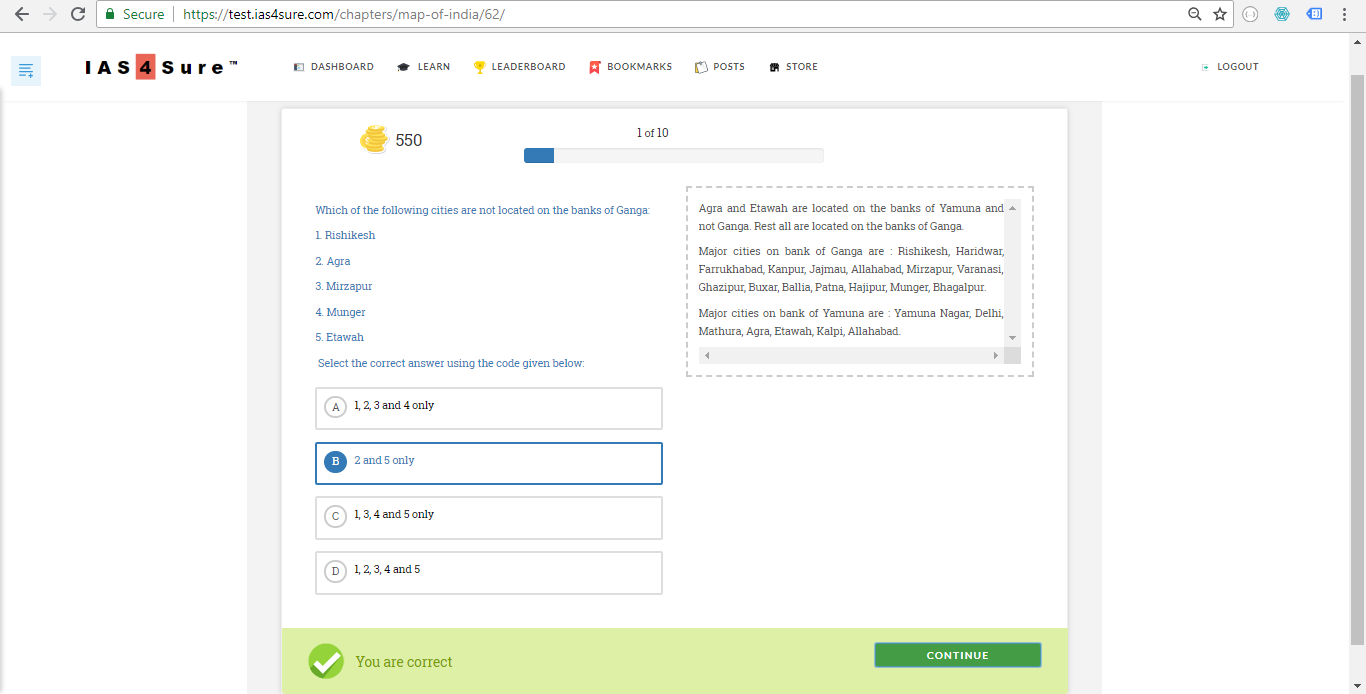This screenshot has height=694, width=1366.
Task: Click the quiz progress bar
Action: [x=673, y=155]
